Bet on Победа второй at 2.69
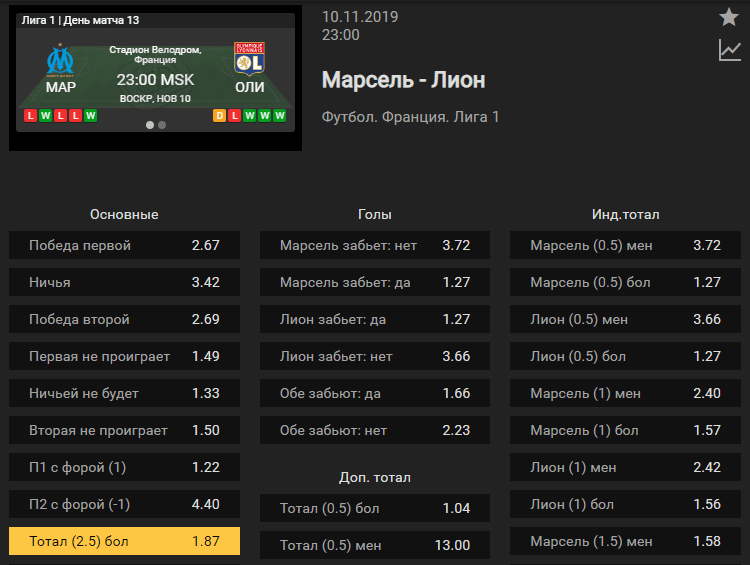The height and width of the screenshot is (565, 750). 124,319
